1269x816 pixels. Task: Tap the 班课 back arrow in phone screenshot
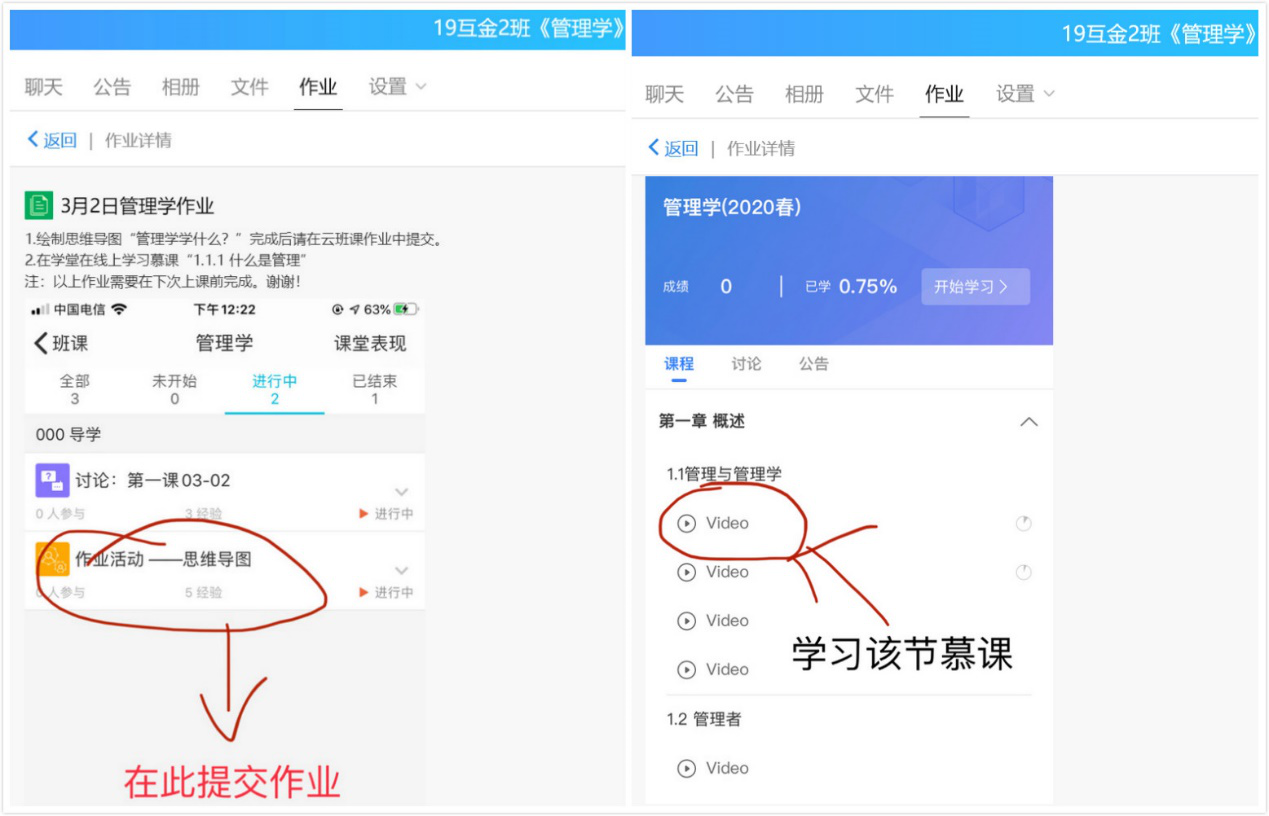61,343
